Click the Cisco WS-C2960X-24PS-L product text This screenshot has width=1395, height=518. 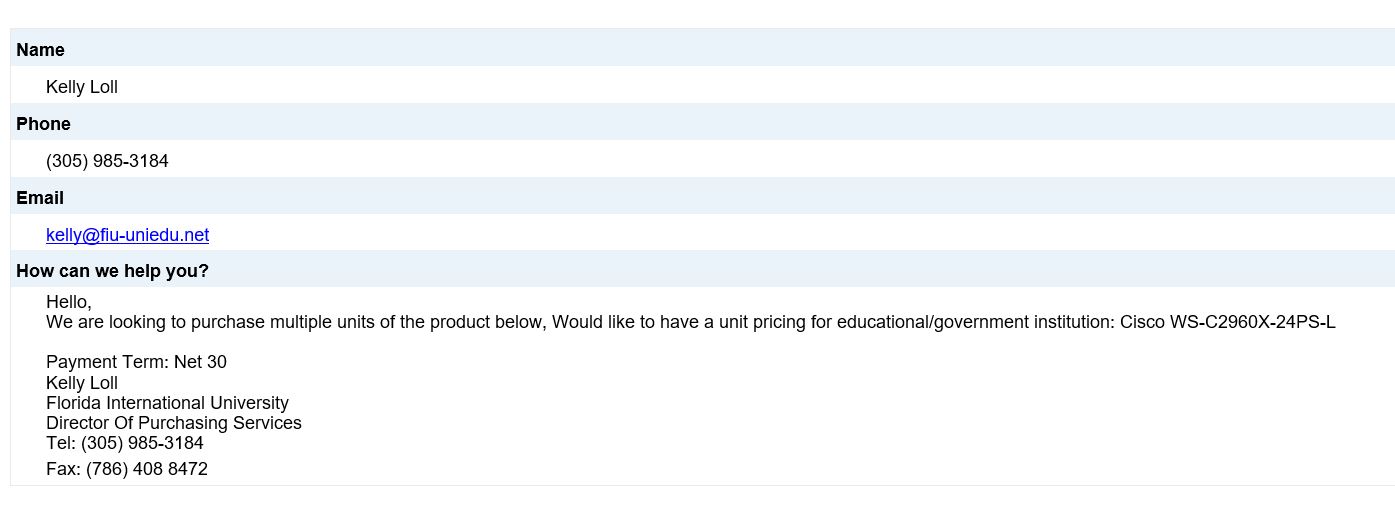[x=1228, y=322]
